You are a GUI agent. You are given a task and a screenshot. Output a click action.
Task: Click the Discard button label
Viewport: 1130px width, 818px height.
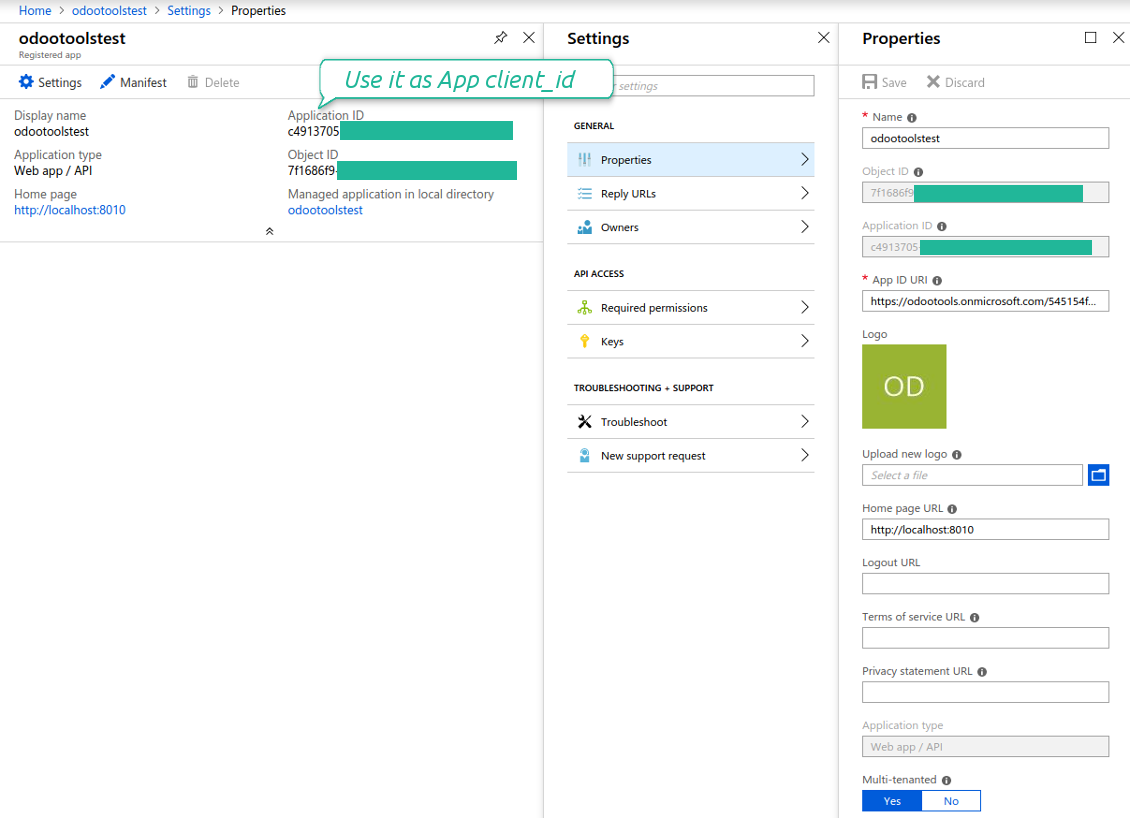click(964, 83)
